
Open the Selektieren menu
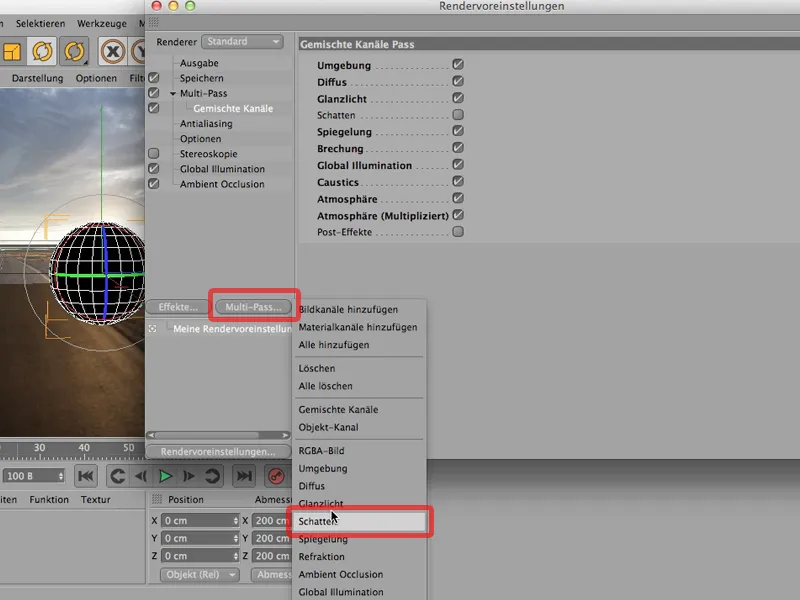pos(40,23)
